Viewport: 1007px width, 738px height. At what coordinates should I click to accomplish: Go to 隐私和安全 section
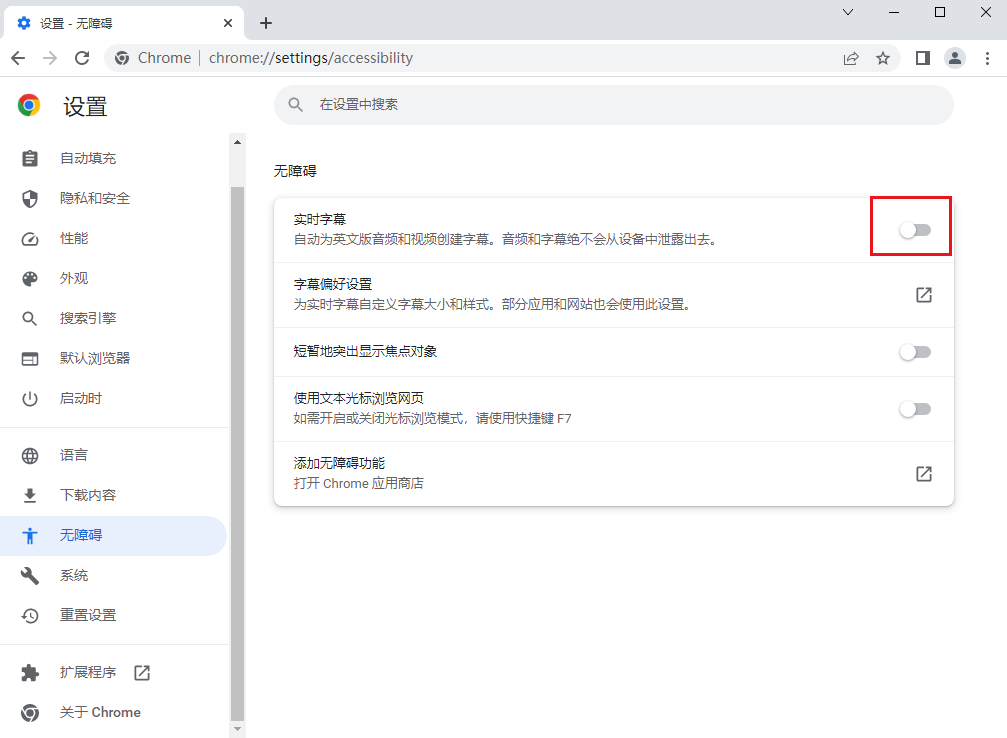113,198
